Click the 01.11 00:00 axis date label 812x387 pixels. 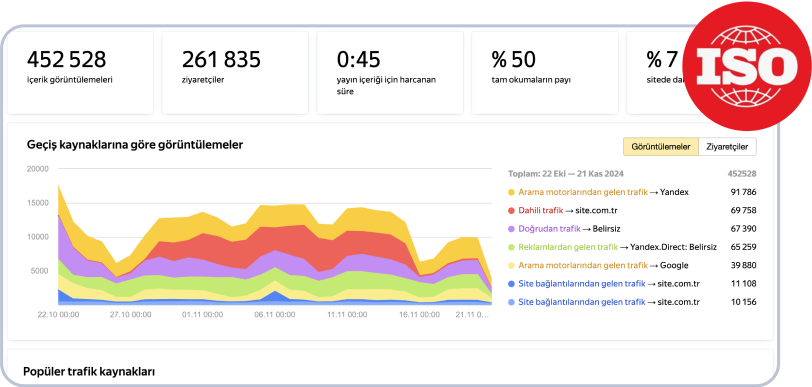click(202, 314)
